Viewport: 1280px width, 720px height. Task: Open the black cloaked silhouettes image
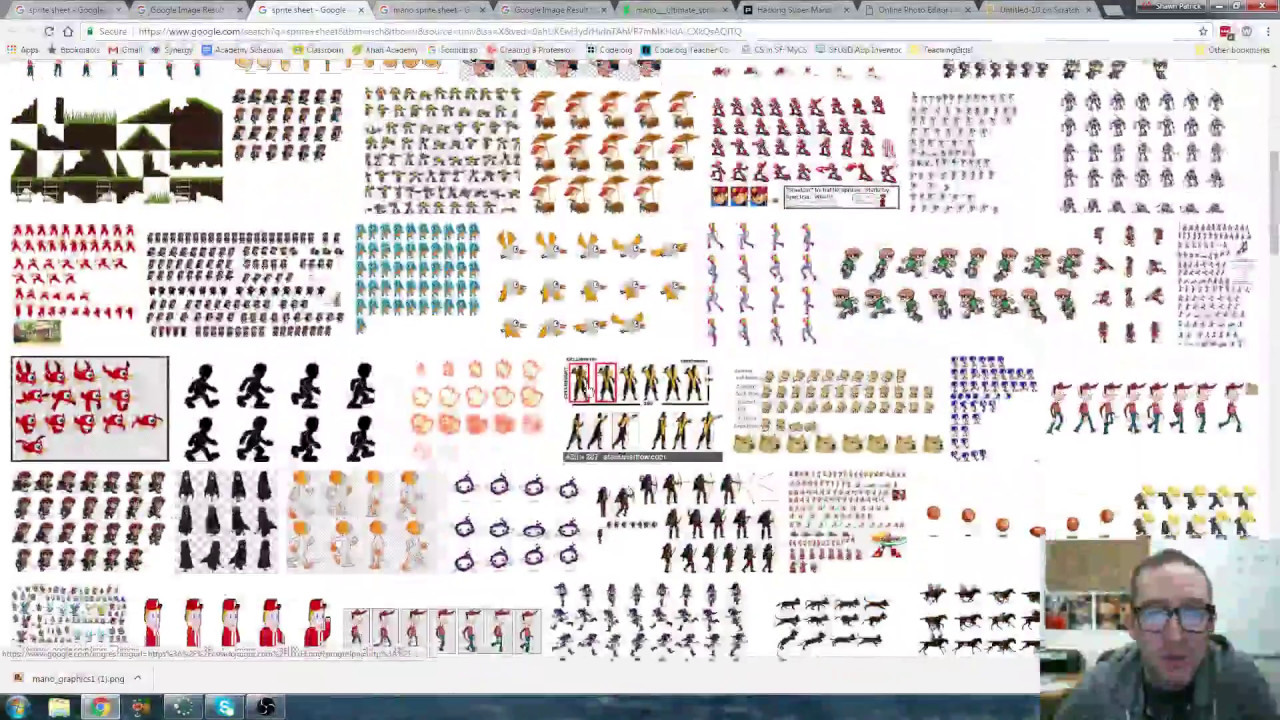[226, 521]
